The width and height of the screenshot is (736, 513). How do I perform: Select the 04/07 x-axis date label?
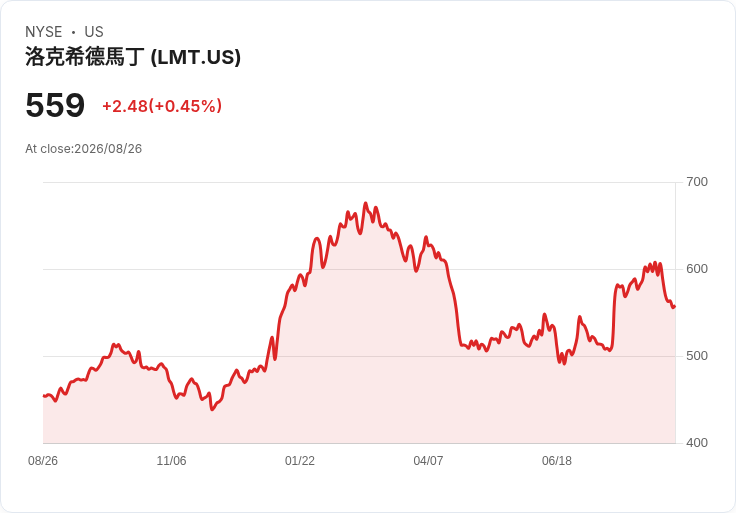pos(428,461)
